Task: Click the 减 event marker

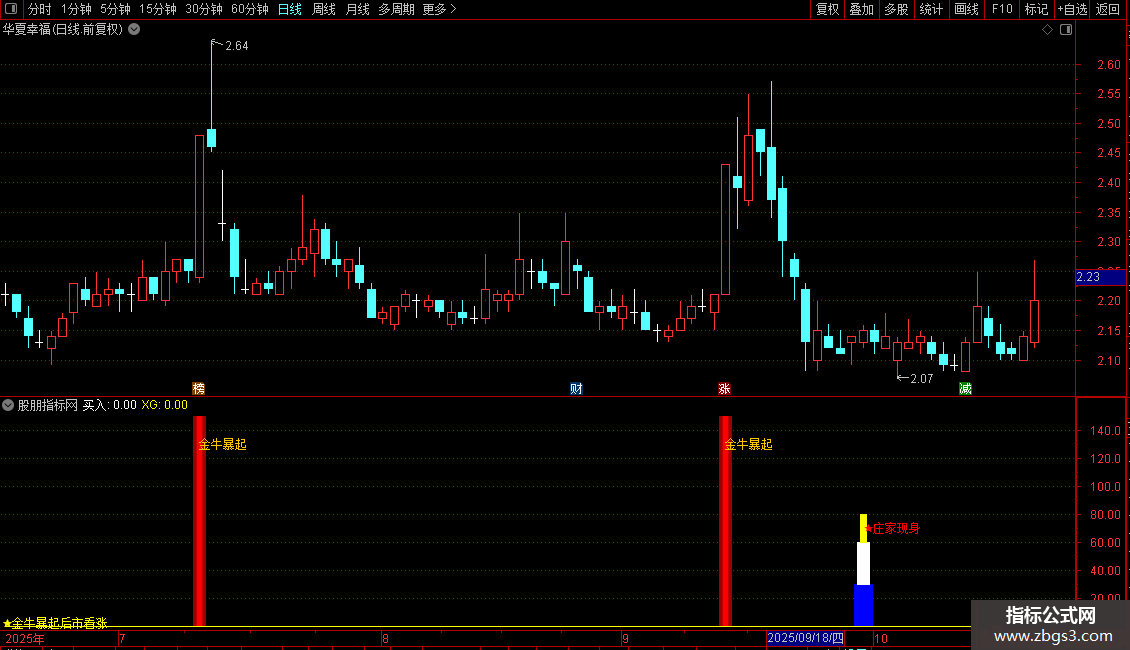Action: (x=966, y=388)
